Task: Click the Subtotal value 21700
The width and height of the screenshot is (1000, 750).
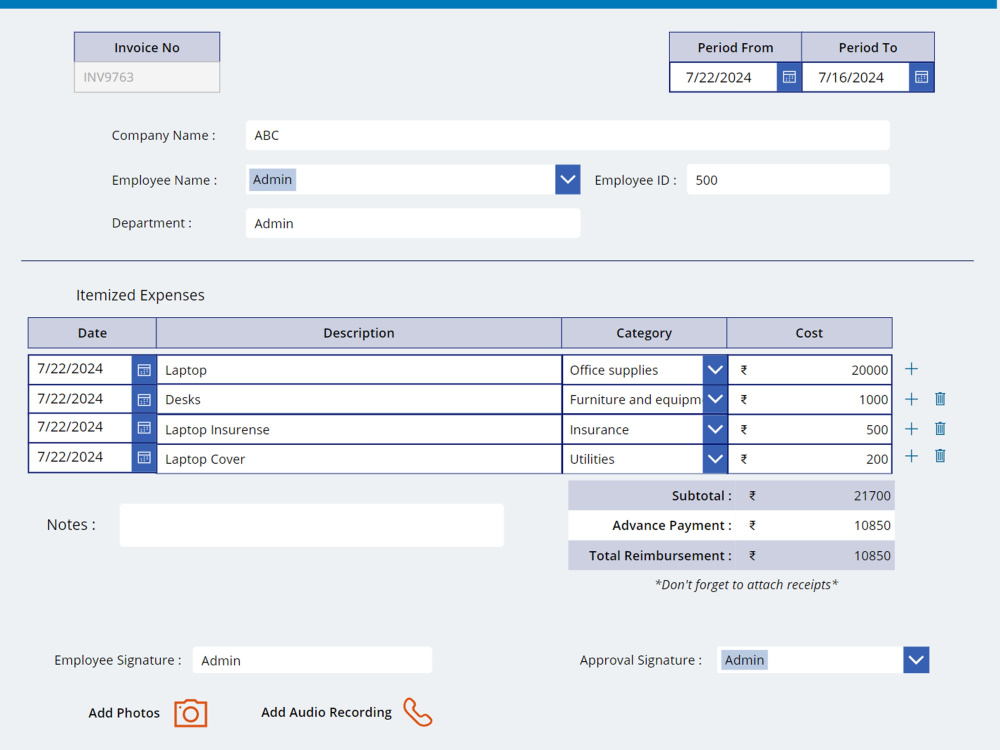Action: (872, 496)
